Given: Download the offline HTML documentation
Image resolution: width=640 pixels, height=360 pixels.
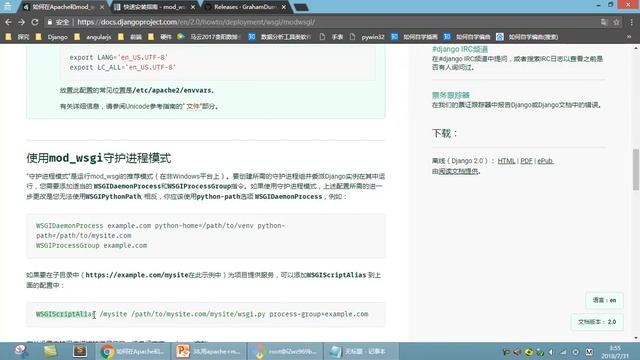Looking at the screenshot, I should click(x=506, y=161).
